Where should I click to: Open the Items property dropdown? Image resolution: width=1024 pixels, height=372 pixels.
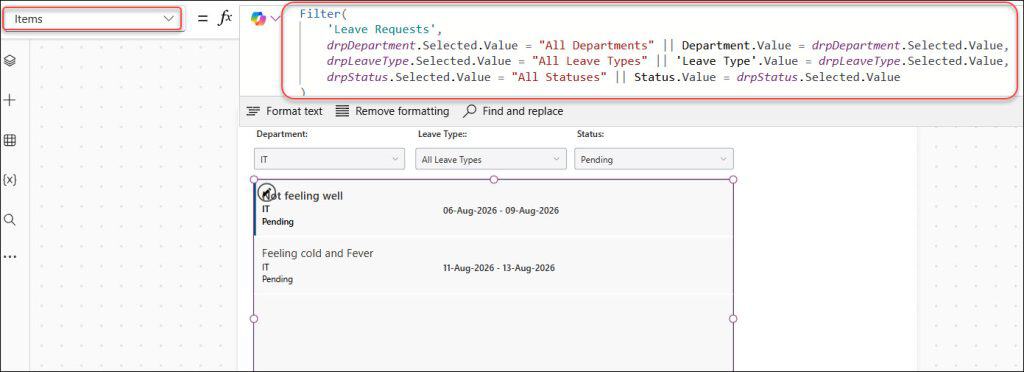click(92, 19)
